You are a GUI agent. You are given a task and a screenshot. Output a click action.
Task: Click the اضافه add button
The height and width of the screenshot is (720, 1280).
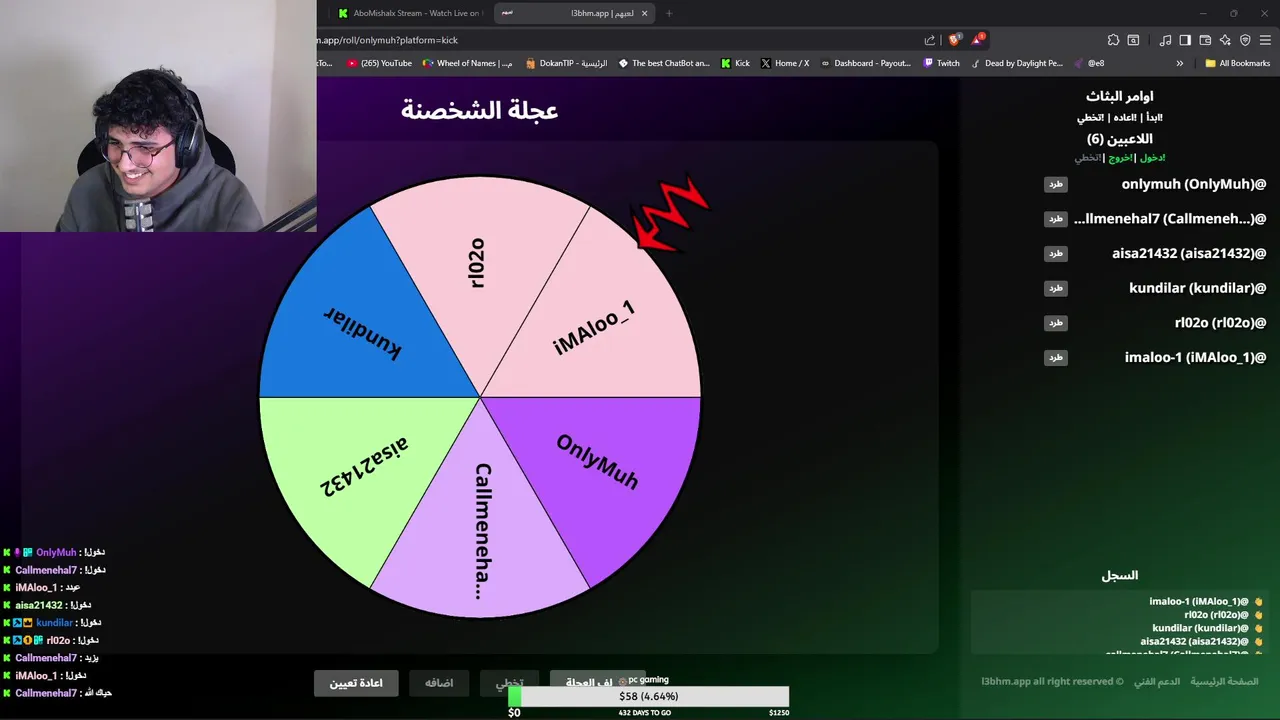click(x=439, y=683)
